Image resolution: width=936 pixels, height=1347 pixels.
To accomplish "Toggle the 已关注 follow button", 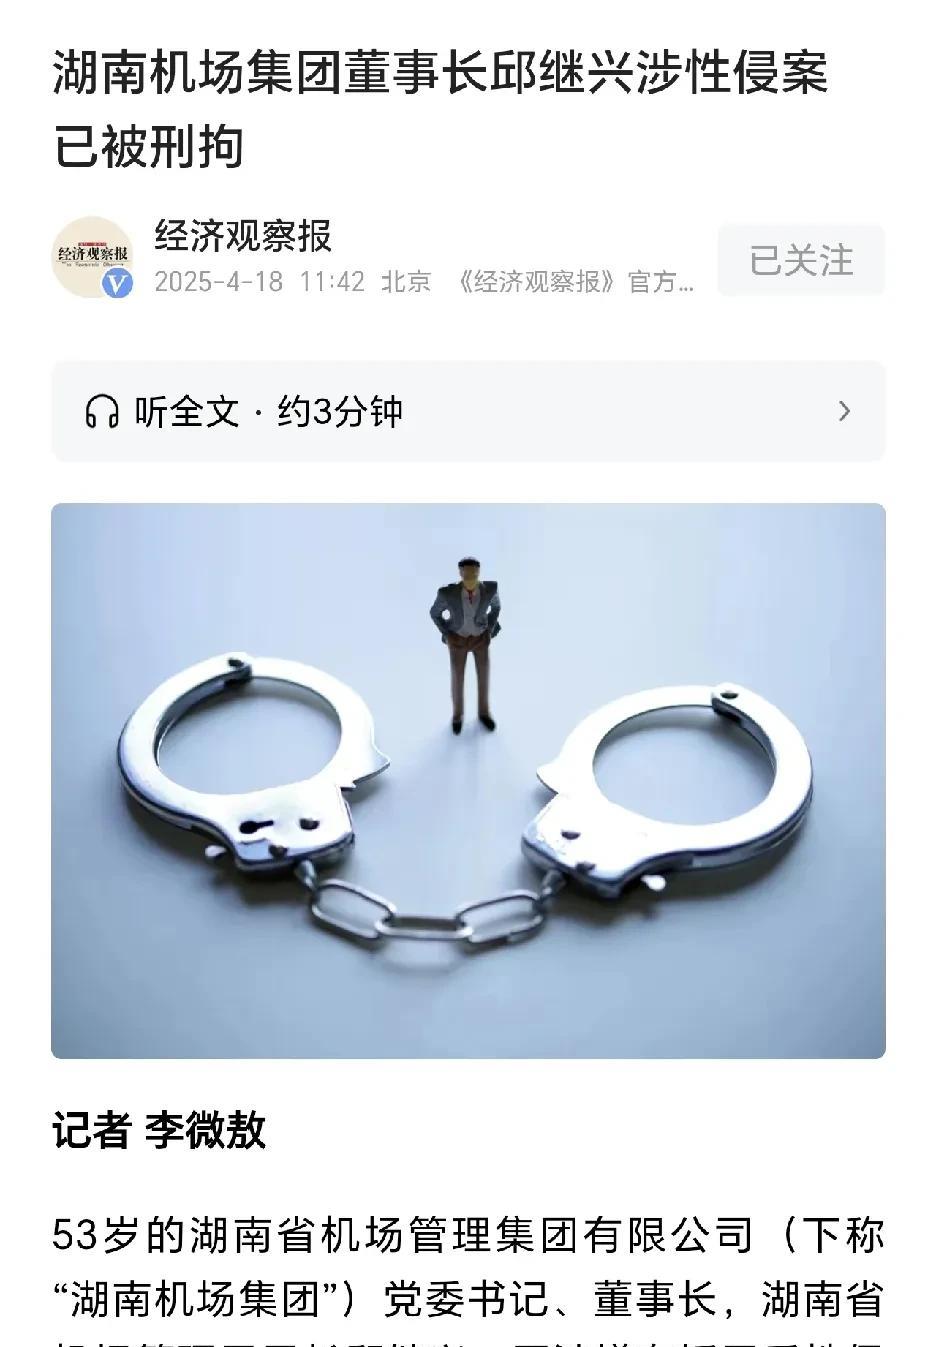I will point(801,260).
